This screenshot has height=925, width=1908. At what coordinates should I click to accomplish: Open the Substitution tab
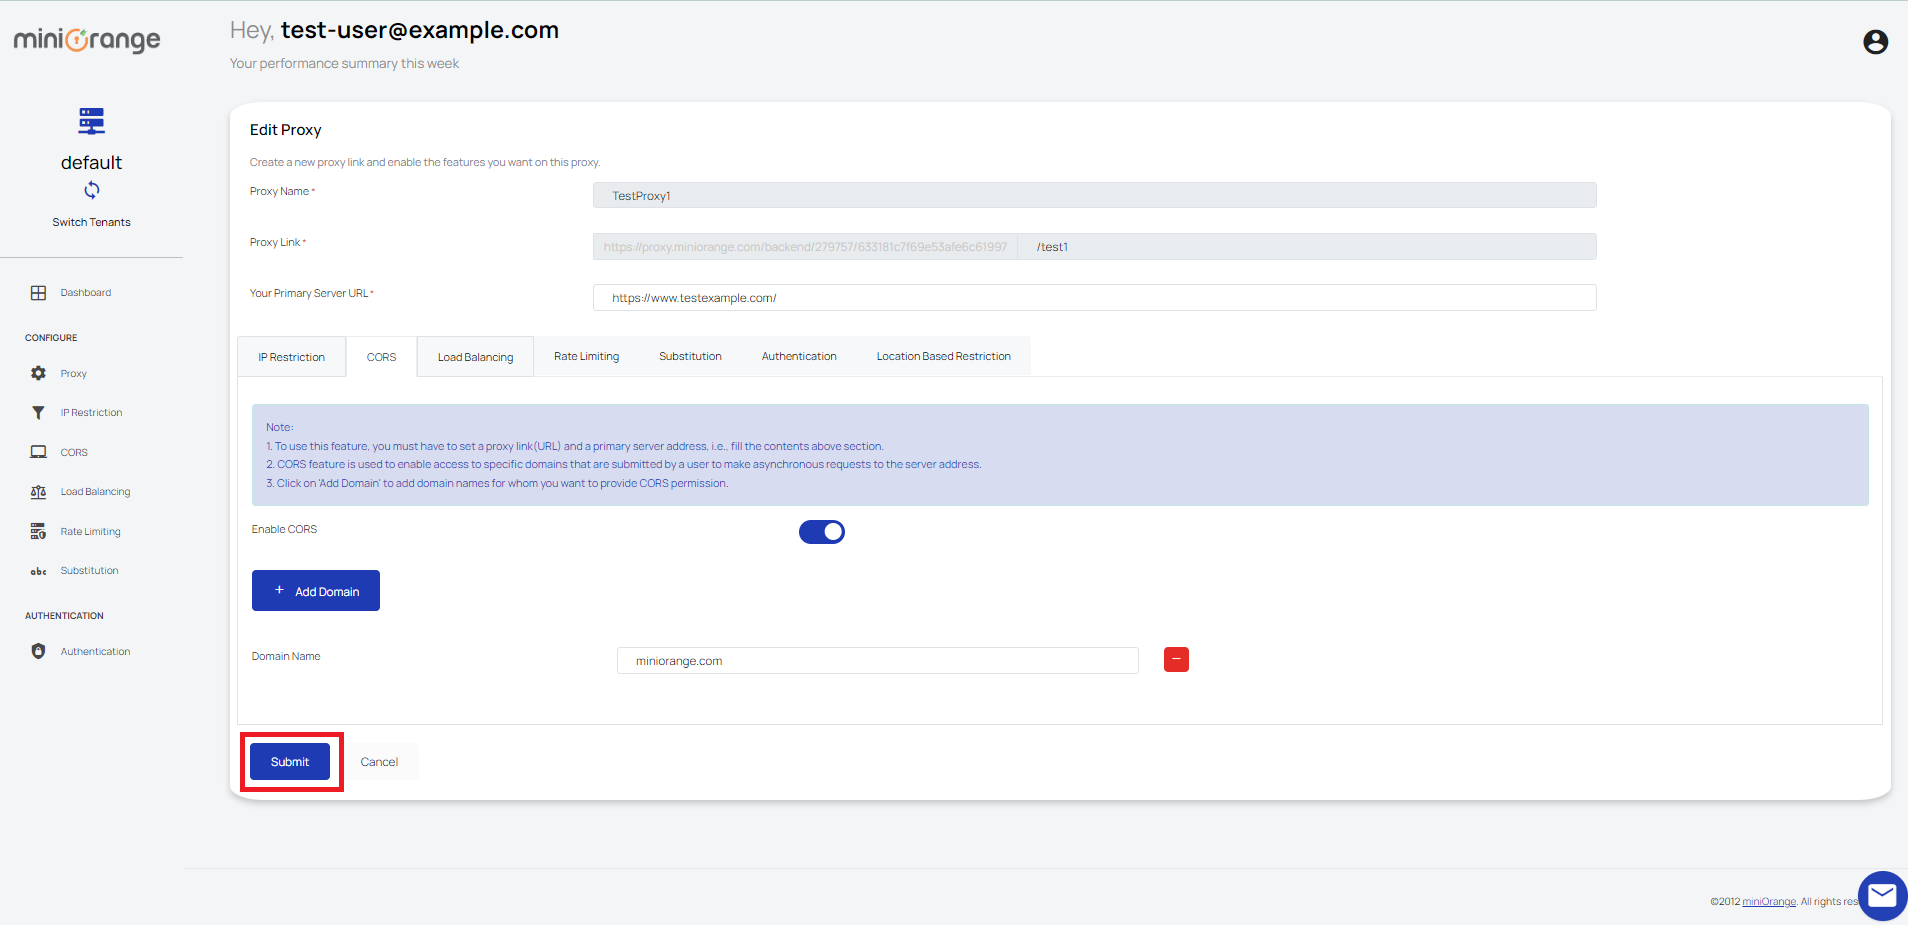(x=690, y=356)
